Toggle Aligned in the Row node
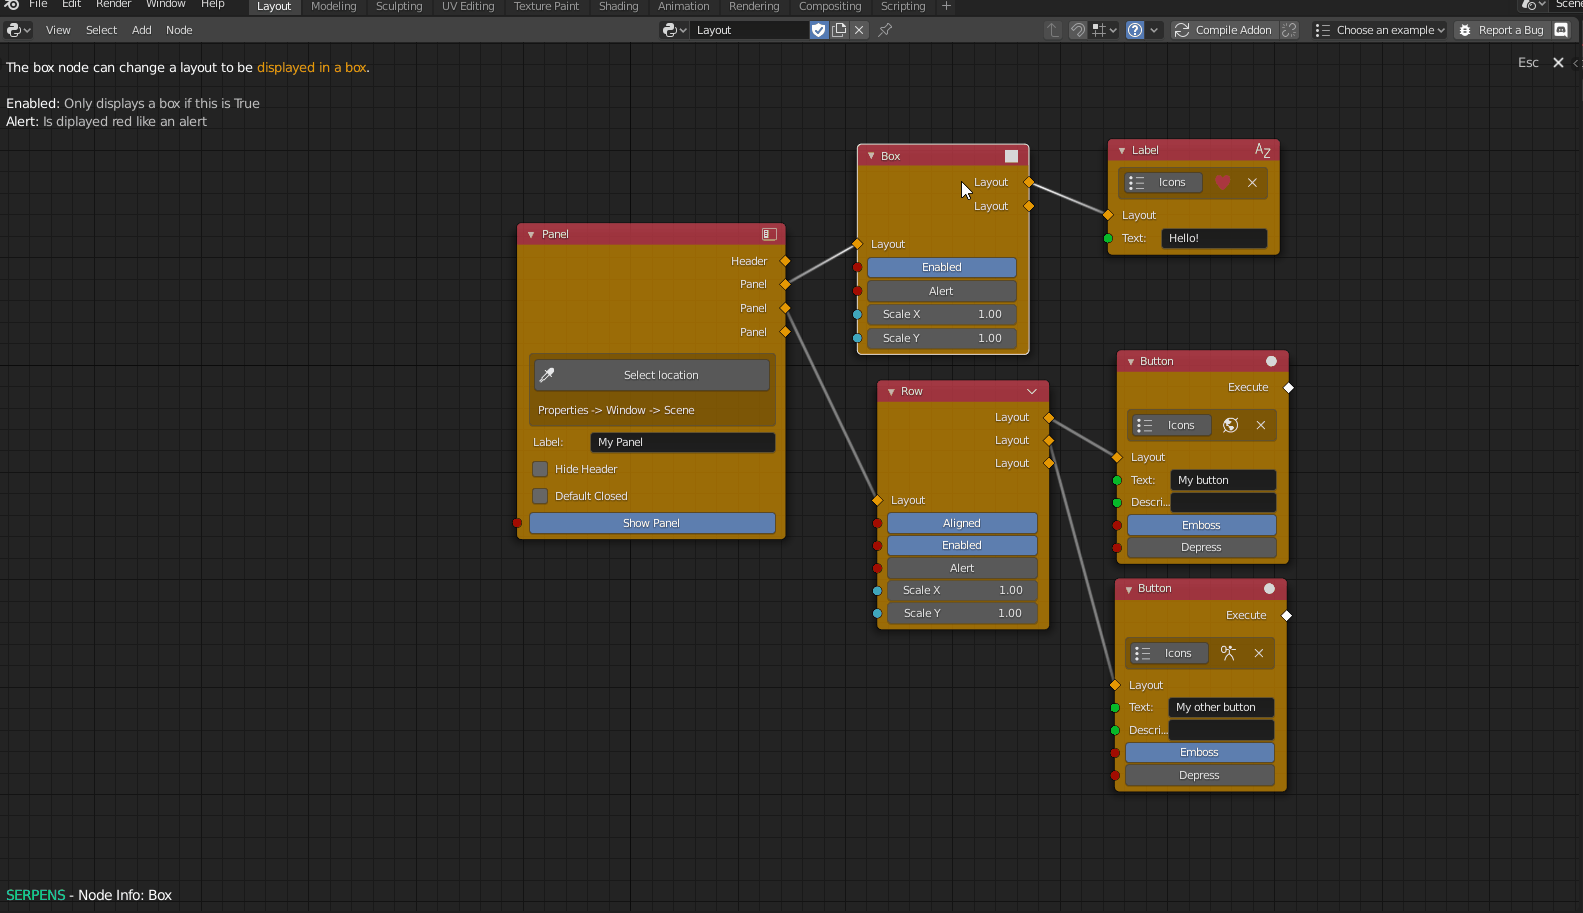Viewport: 1583px width, 913px height. (x=962, y=523)
